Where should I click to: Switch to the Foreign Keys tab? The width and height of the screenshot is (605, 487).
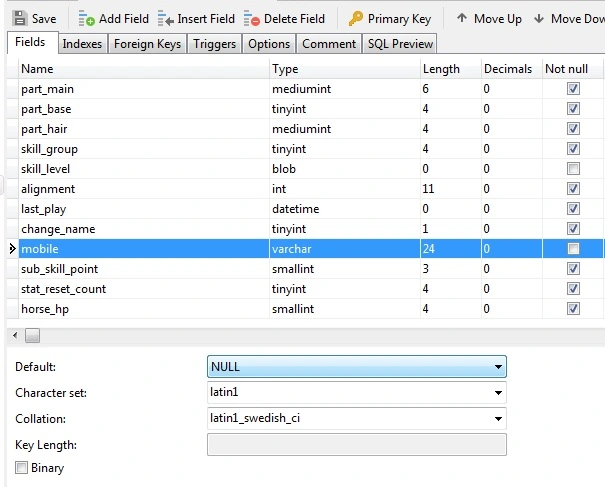click(147, 44)
